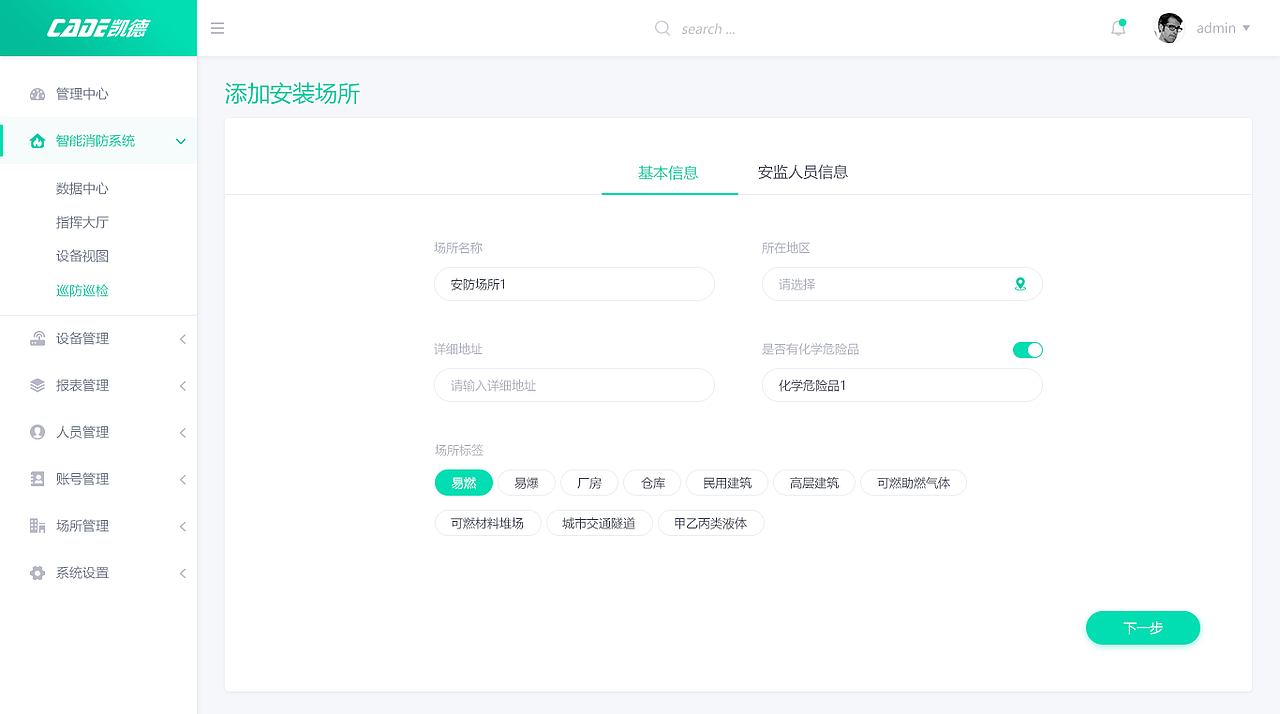1280x714 pixels.
Task: Click the 场所管理 building icon
Action: [x=38, y=526]
